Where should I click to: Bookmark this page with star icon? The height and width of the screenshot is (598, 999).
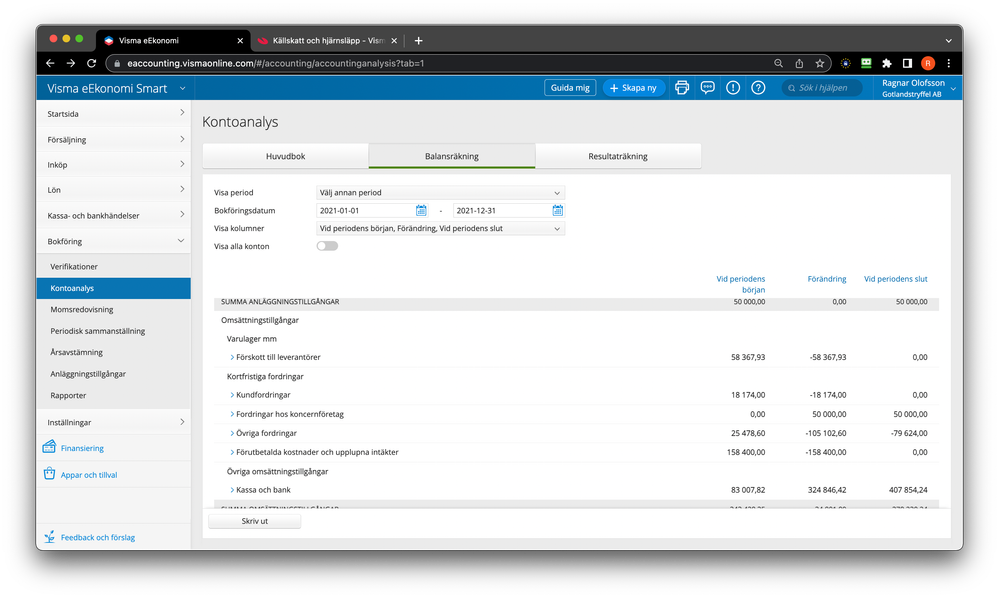[820, 63]
